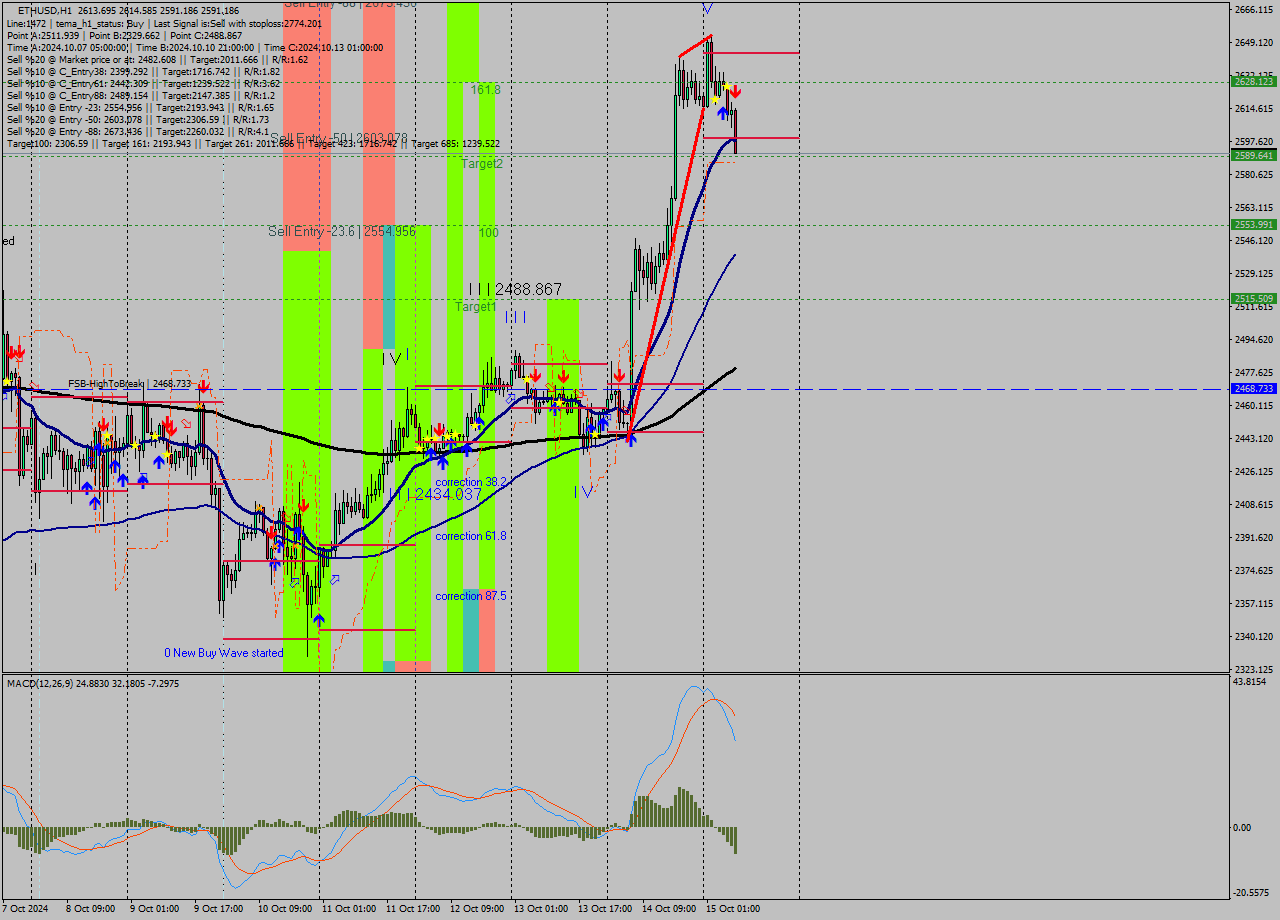Click the Fibonacci 100 level label
Screen dimensions: 1280x920
pyautogui.click(x=488, y=232)
